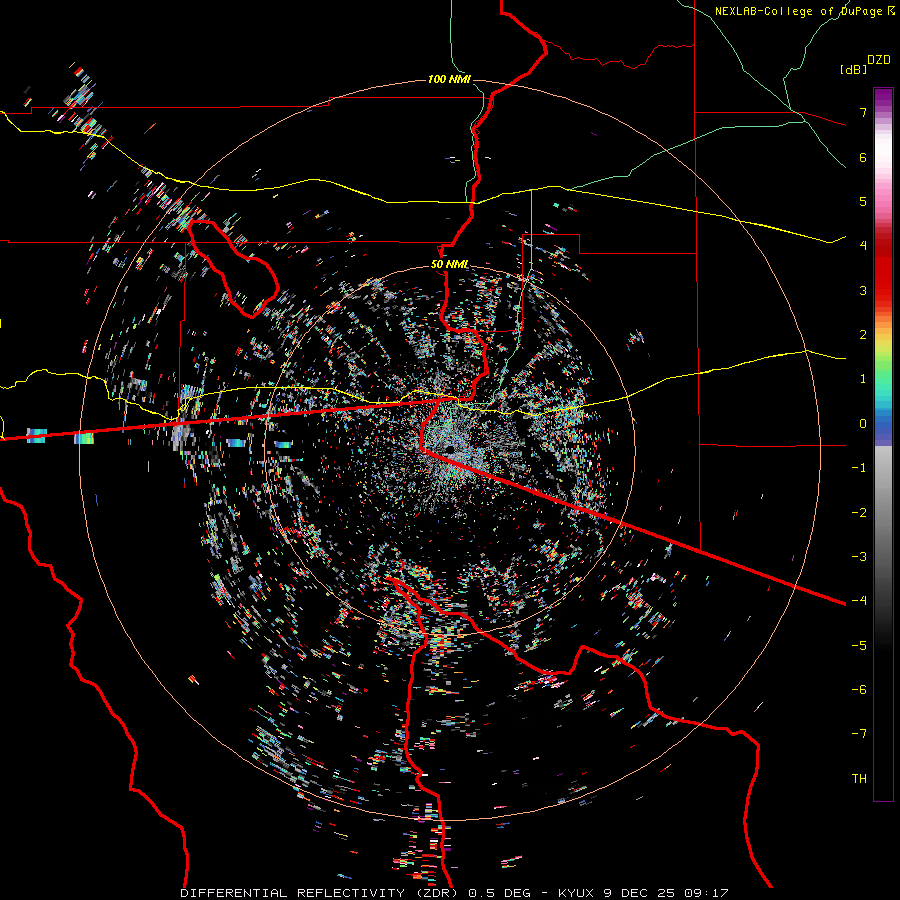This screenshot has height=900, width=900.
Task: Select the 50 NMI range ring label
Action: pyautogui.click(x=449, y=265)
